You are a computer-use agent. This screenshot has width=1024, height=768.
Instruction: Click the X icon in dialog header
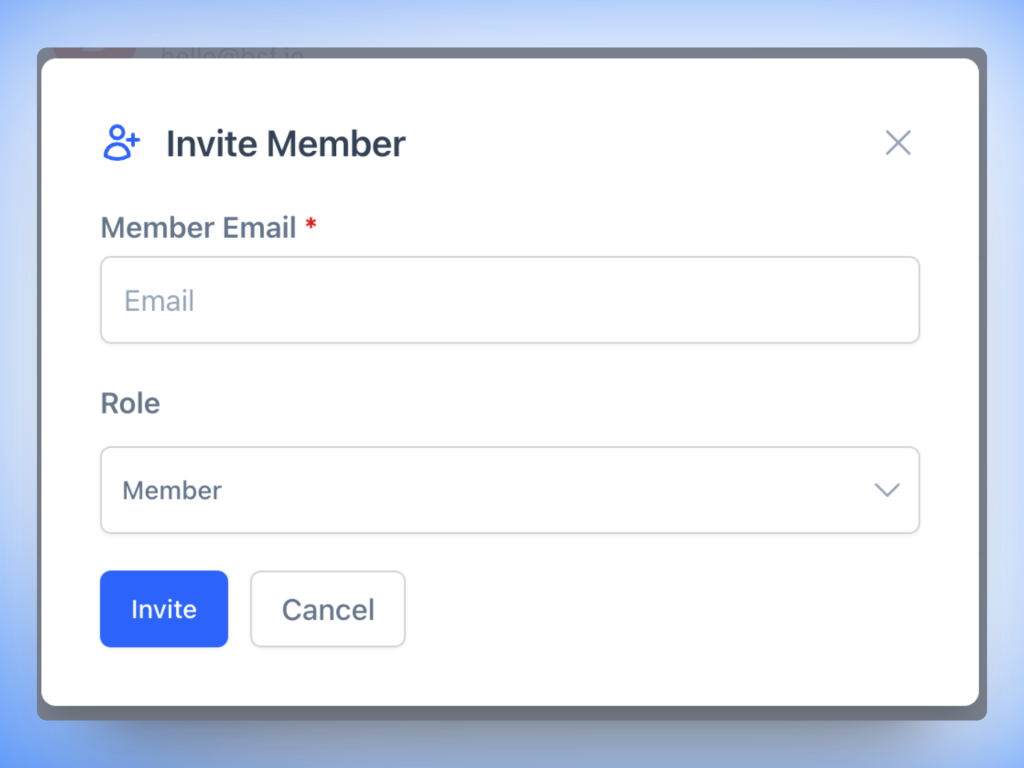[x=898, y=143]
